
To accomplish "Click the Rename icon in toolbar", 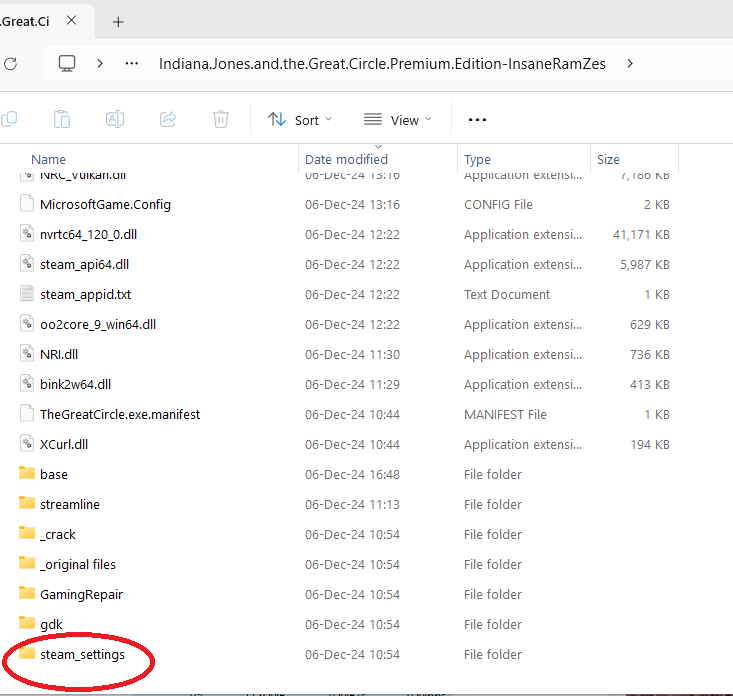I will (115, 120).
